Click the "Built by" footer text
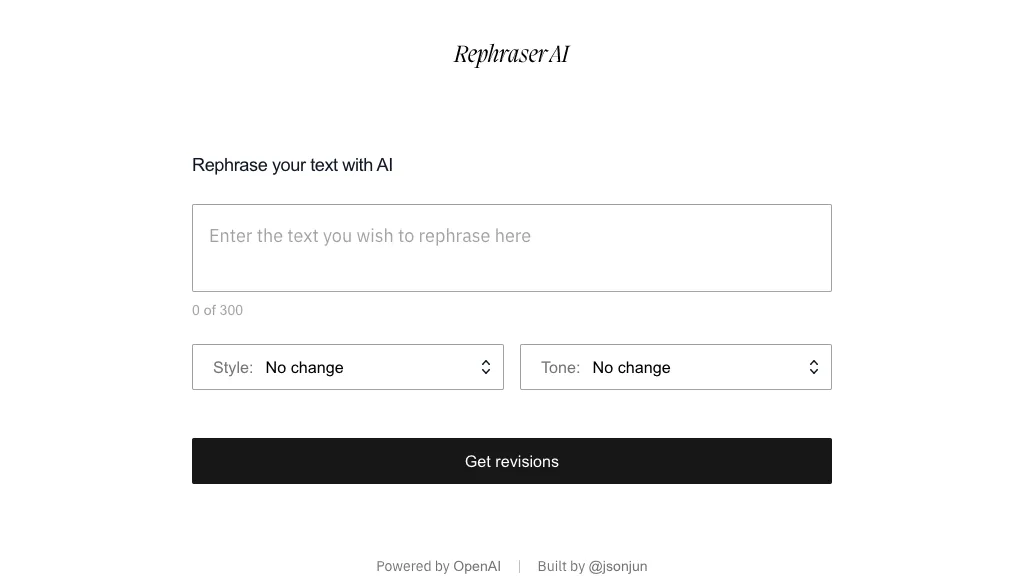The width and height of the screenshot is (1024, 576). pyautogui.click(x=561, y=566)
